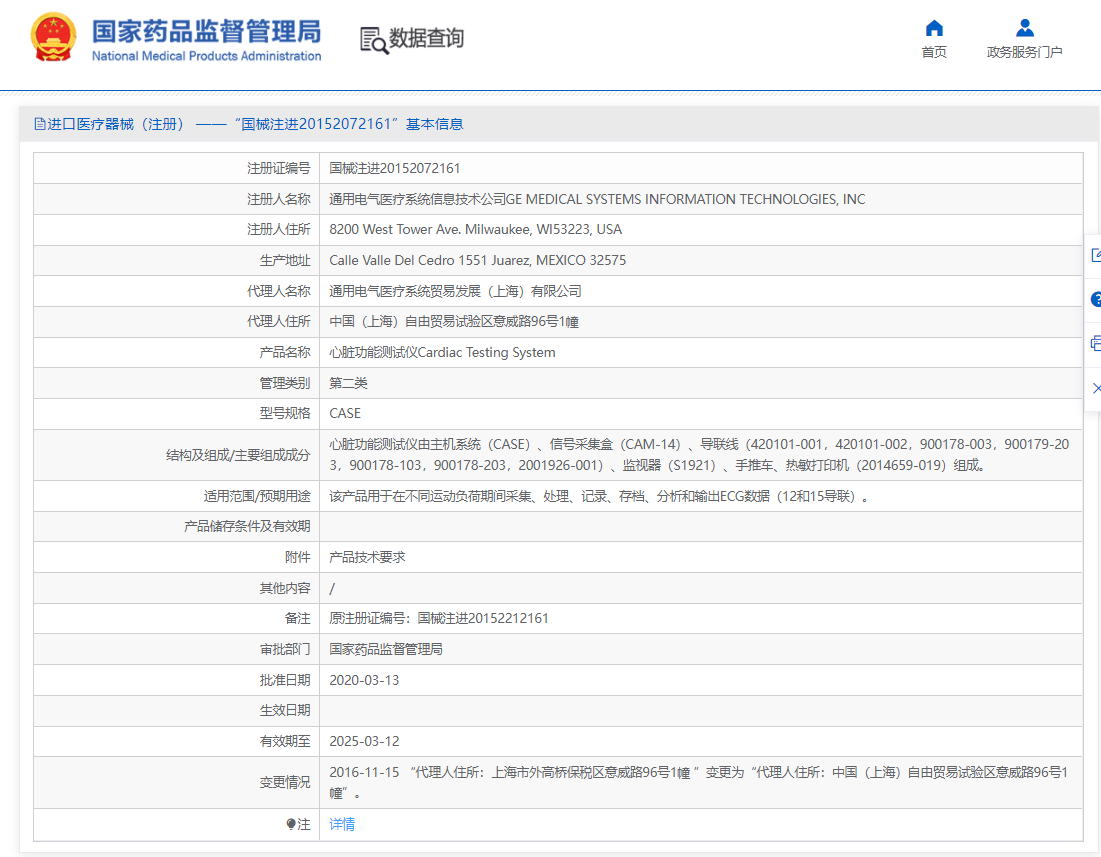Click the 变更情况 row label
This screenshot has width=1101, height=857.
[x=285, y=783]
